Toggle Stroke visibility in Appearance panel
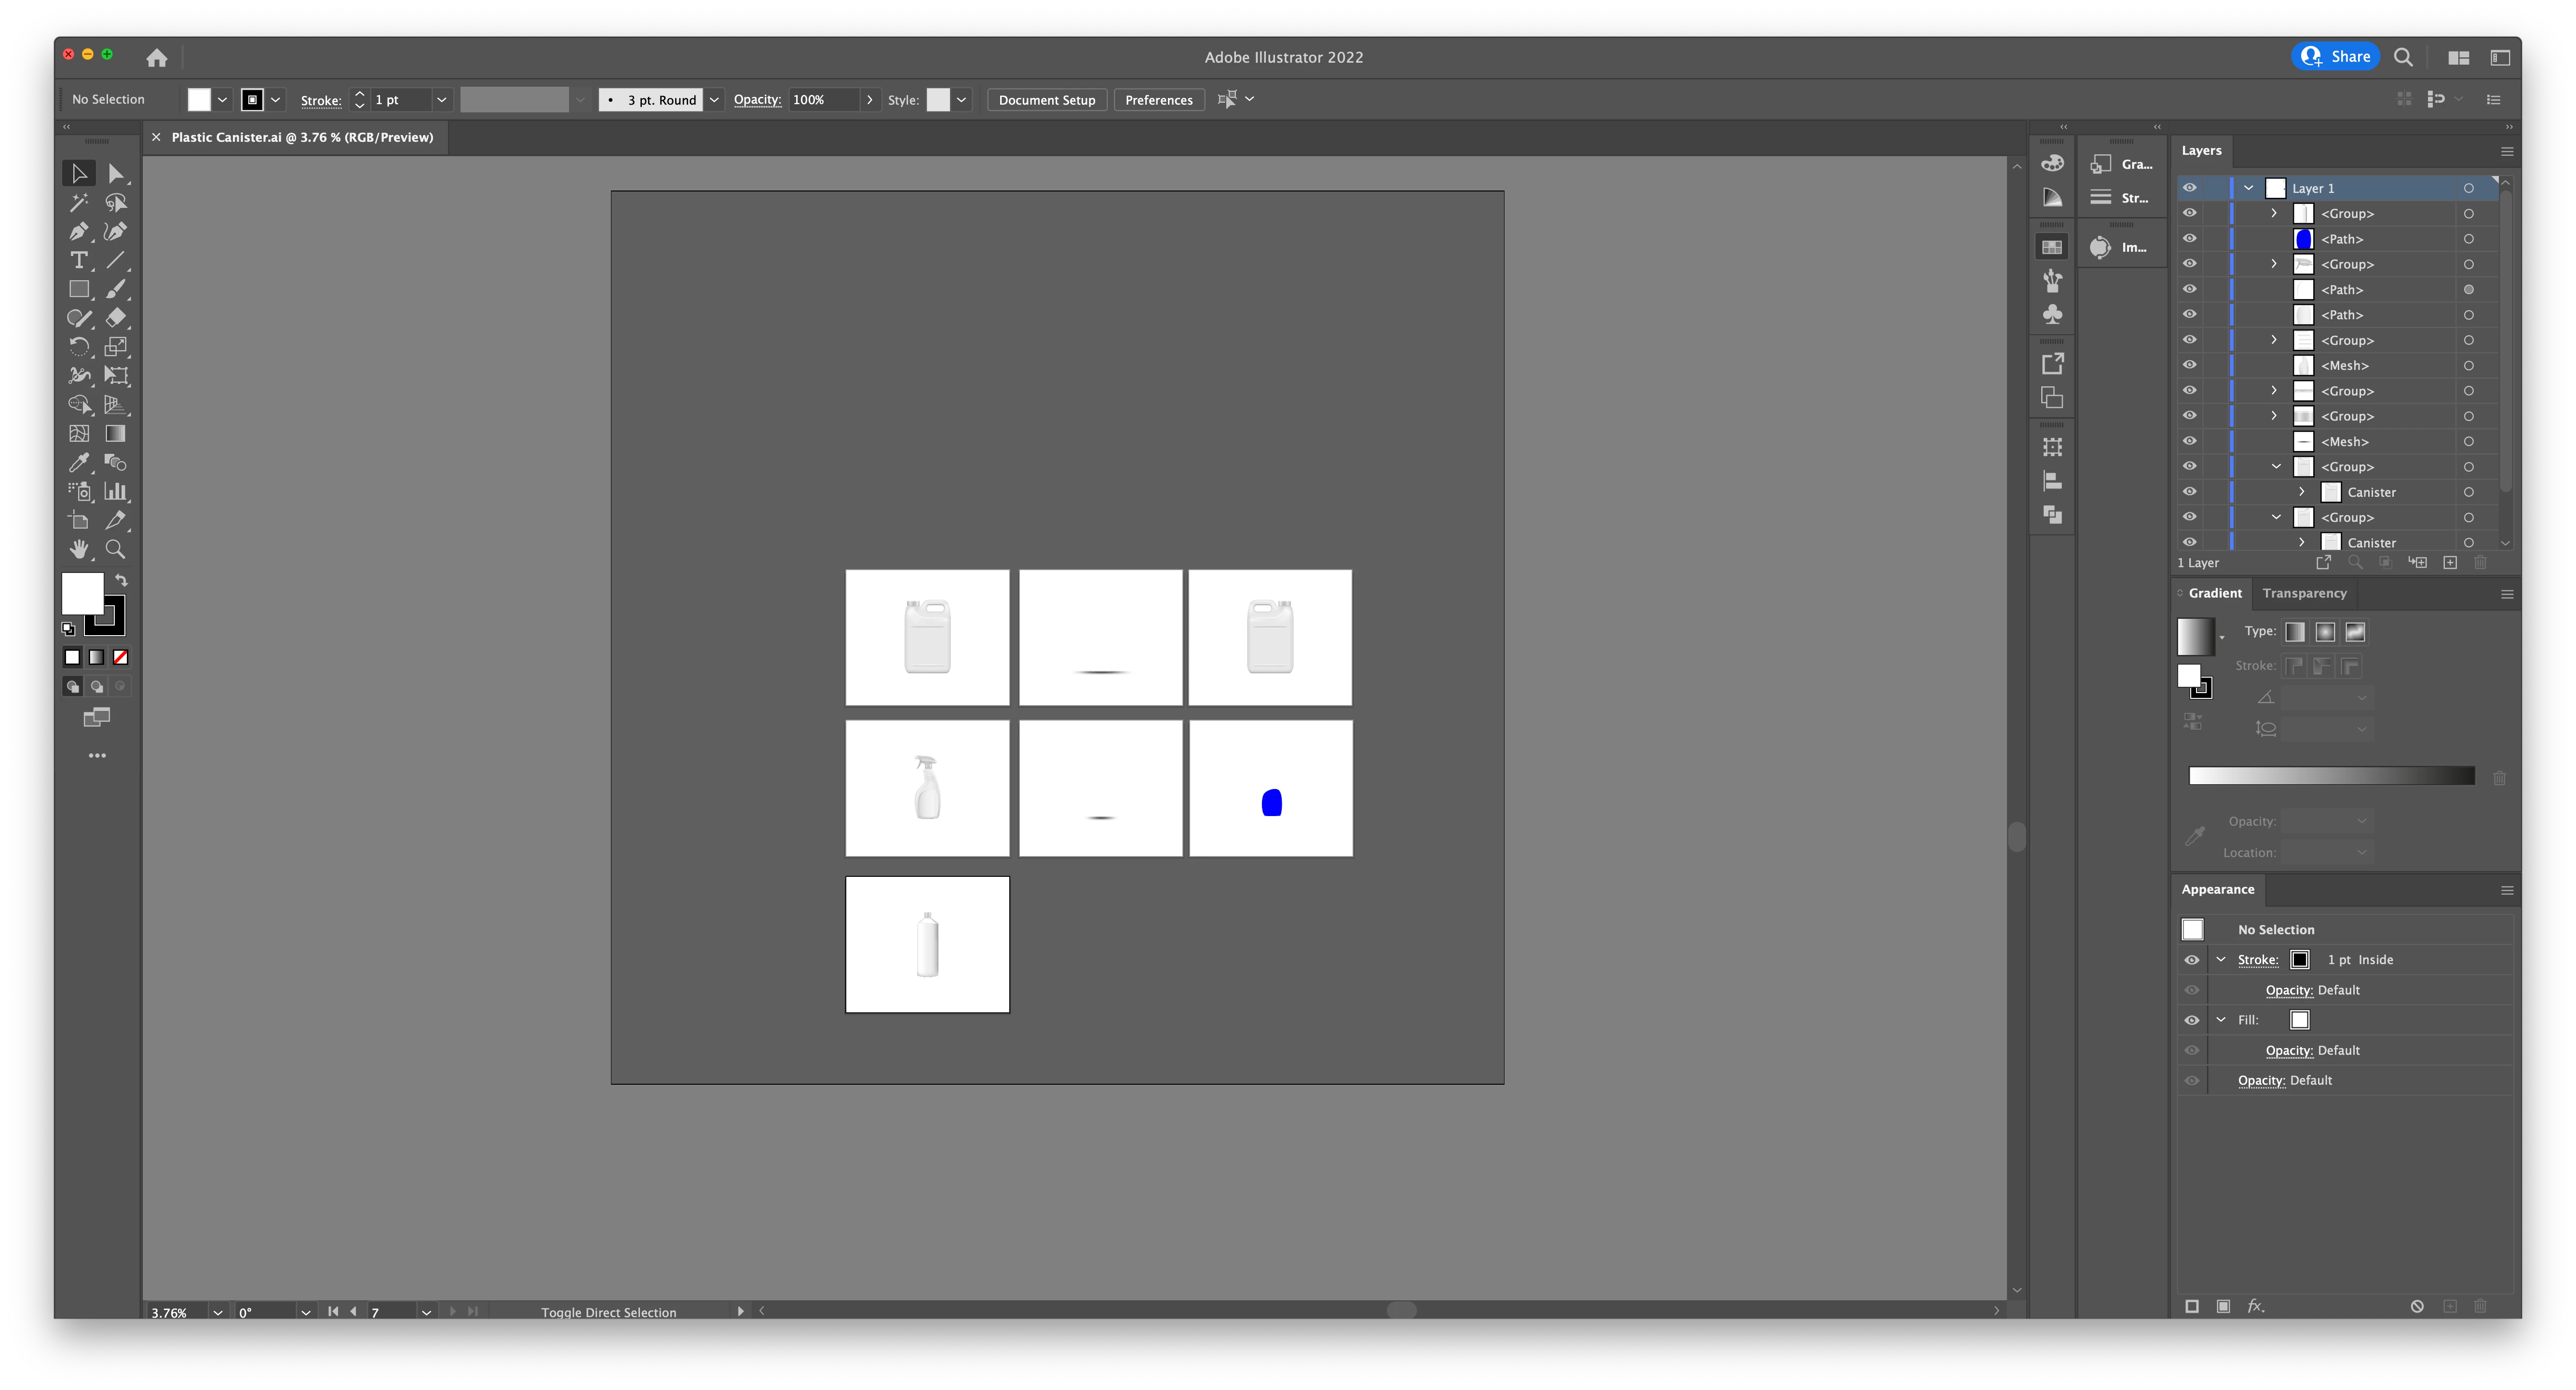This screenshot has width=2576, height=1390. tap(2192, 960)
